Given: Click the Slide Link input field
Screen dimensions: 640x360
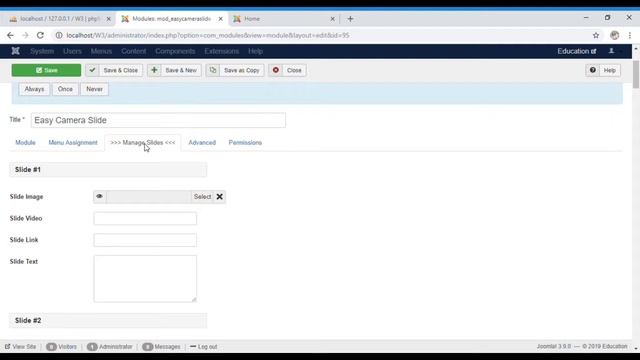Looking at the screenshot, I should click(x=145, y=240).
